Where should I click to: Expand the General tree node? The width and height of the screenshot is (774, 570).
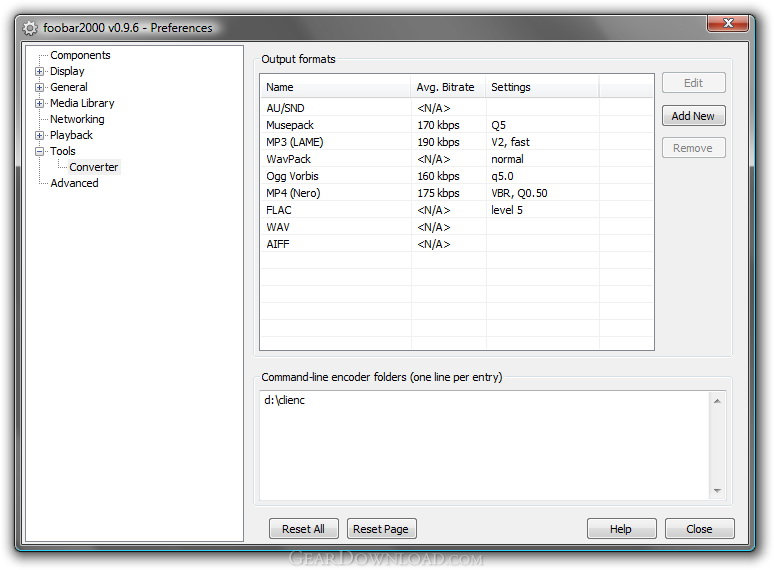point(39,87)
